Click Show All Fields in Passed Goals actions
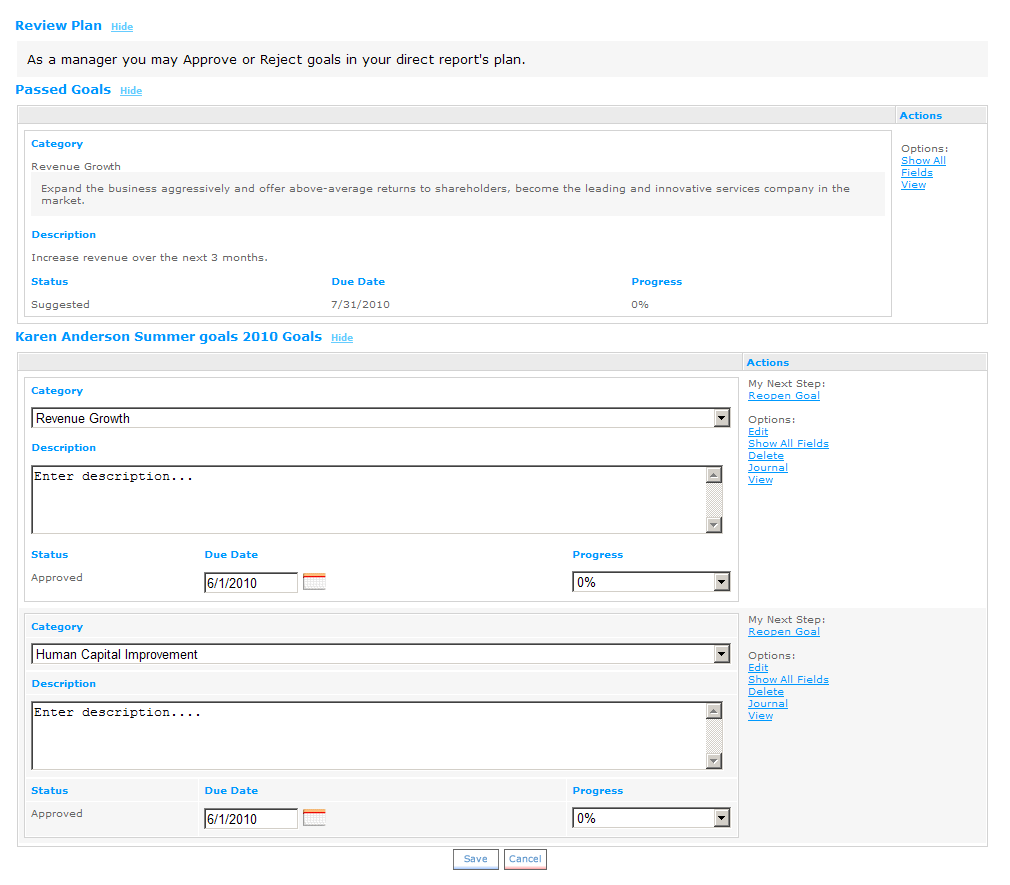The image size is (1010, 885). tap(923, 166)
